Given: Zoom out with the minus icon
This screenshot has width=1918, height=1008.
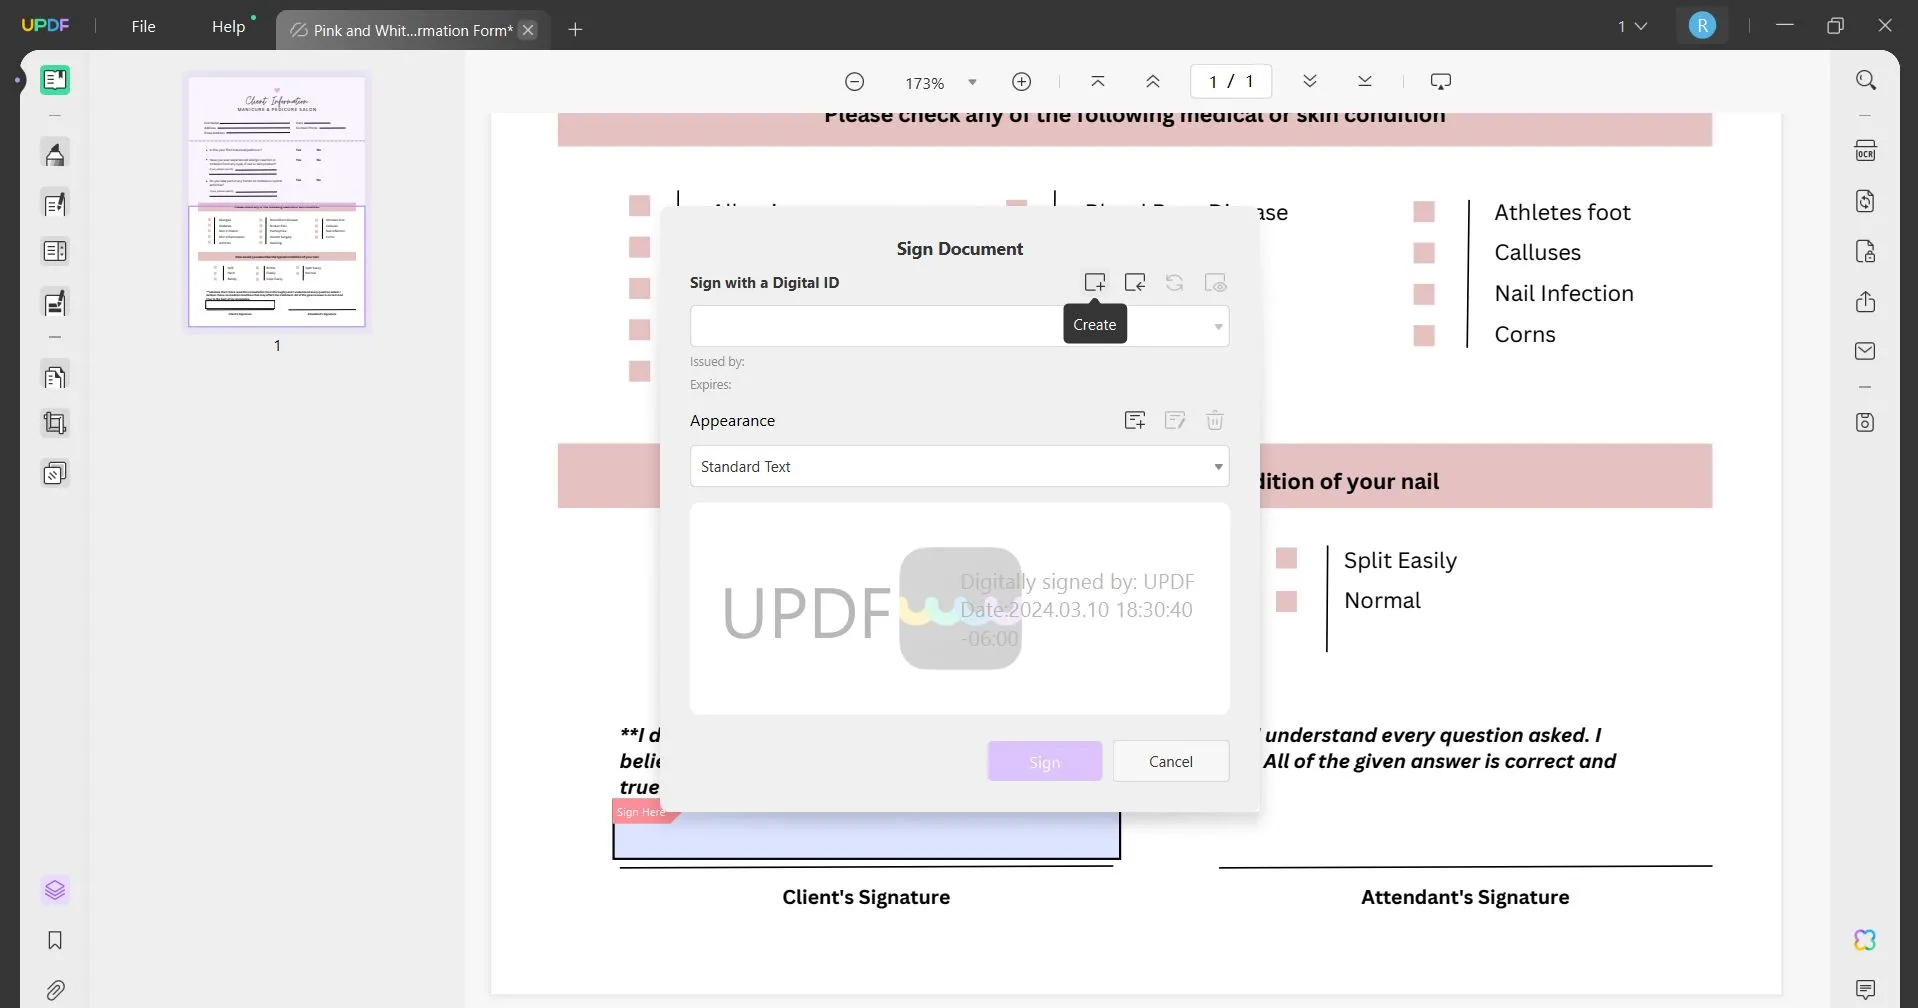Looking at the screenshot, I should point(855,82).
